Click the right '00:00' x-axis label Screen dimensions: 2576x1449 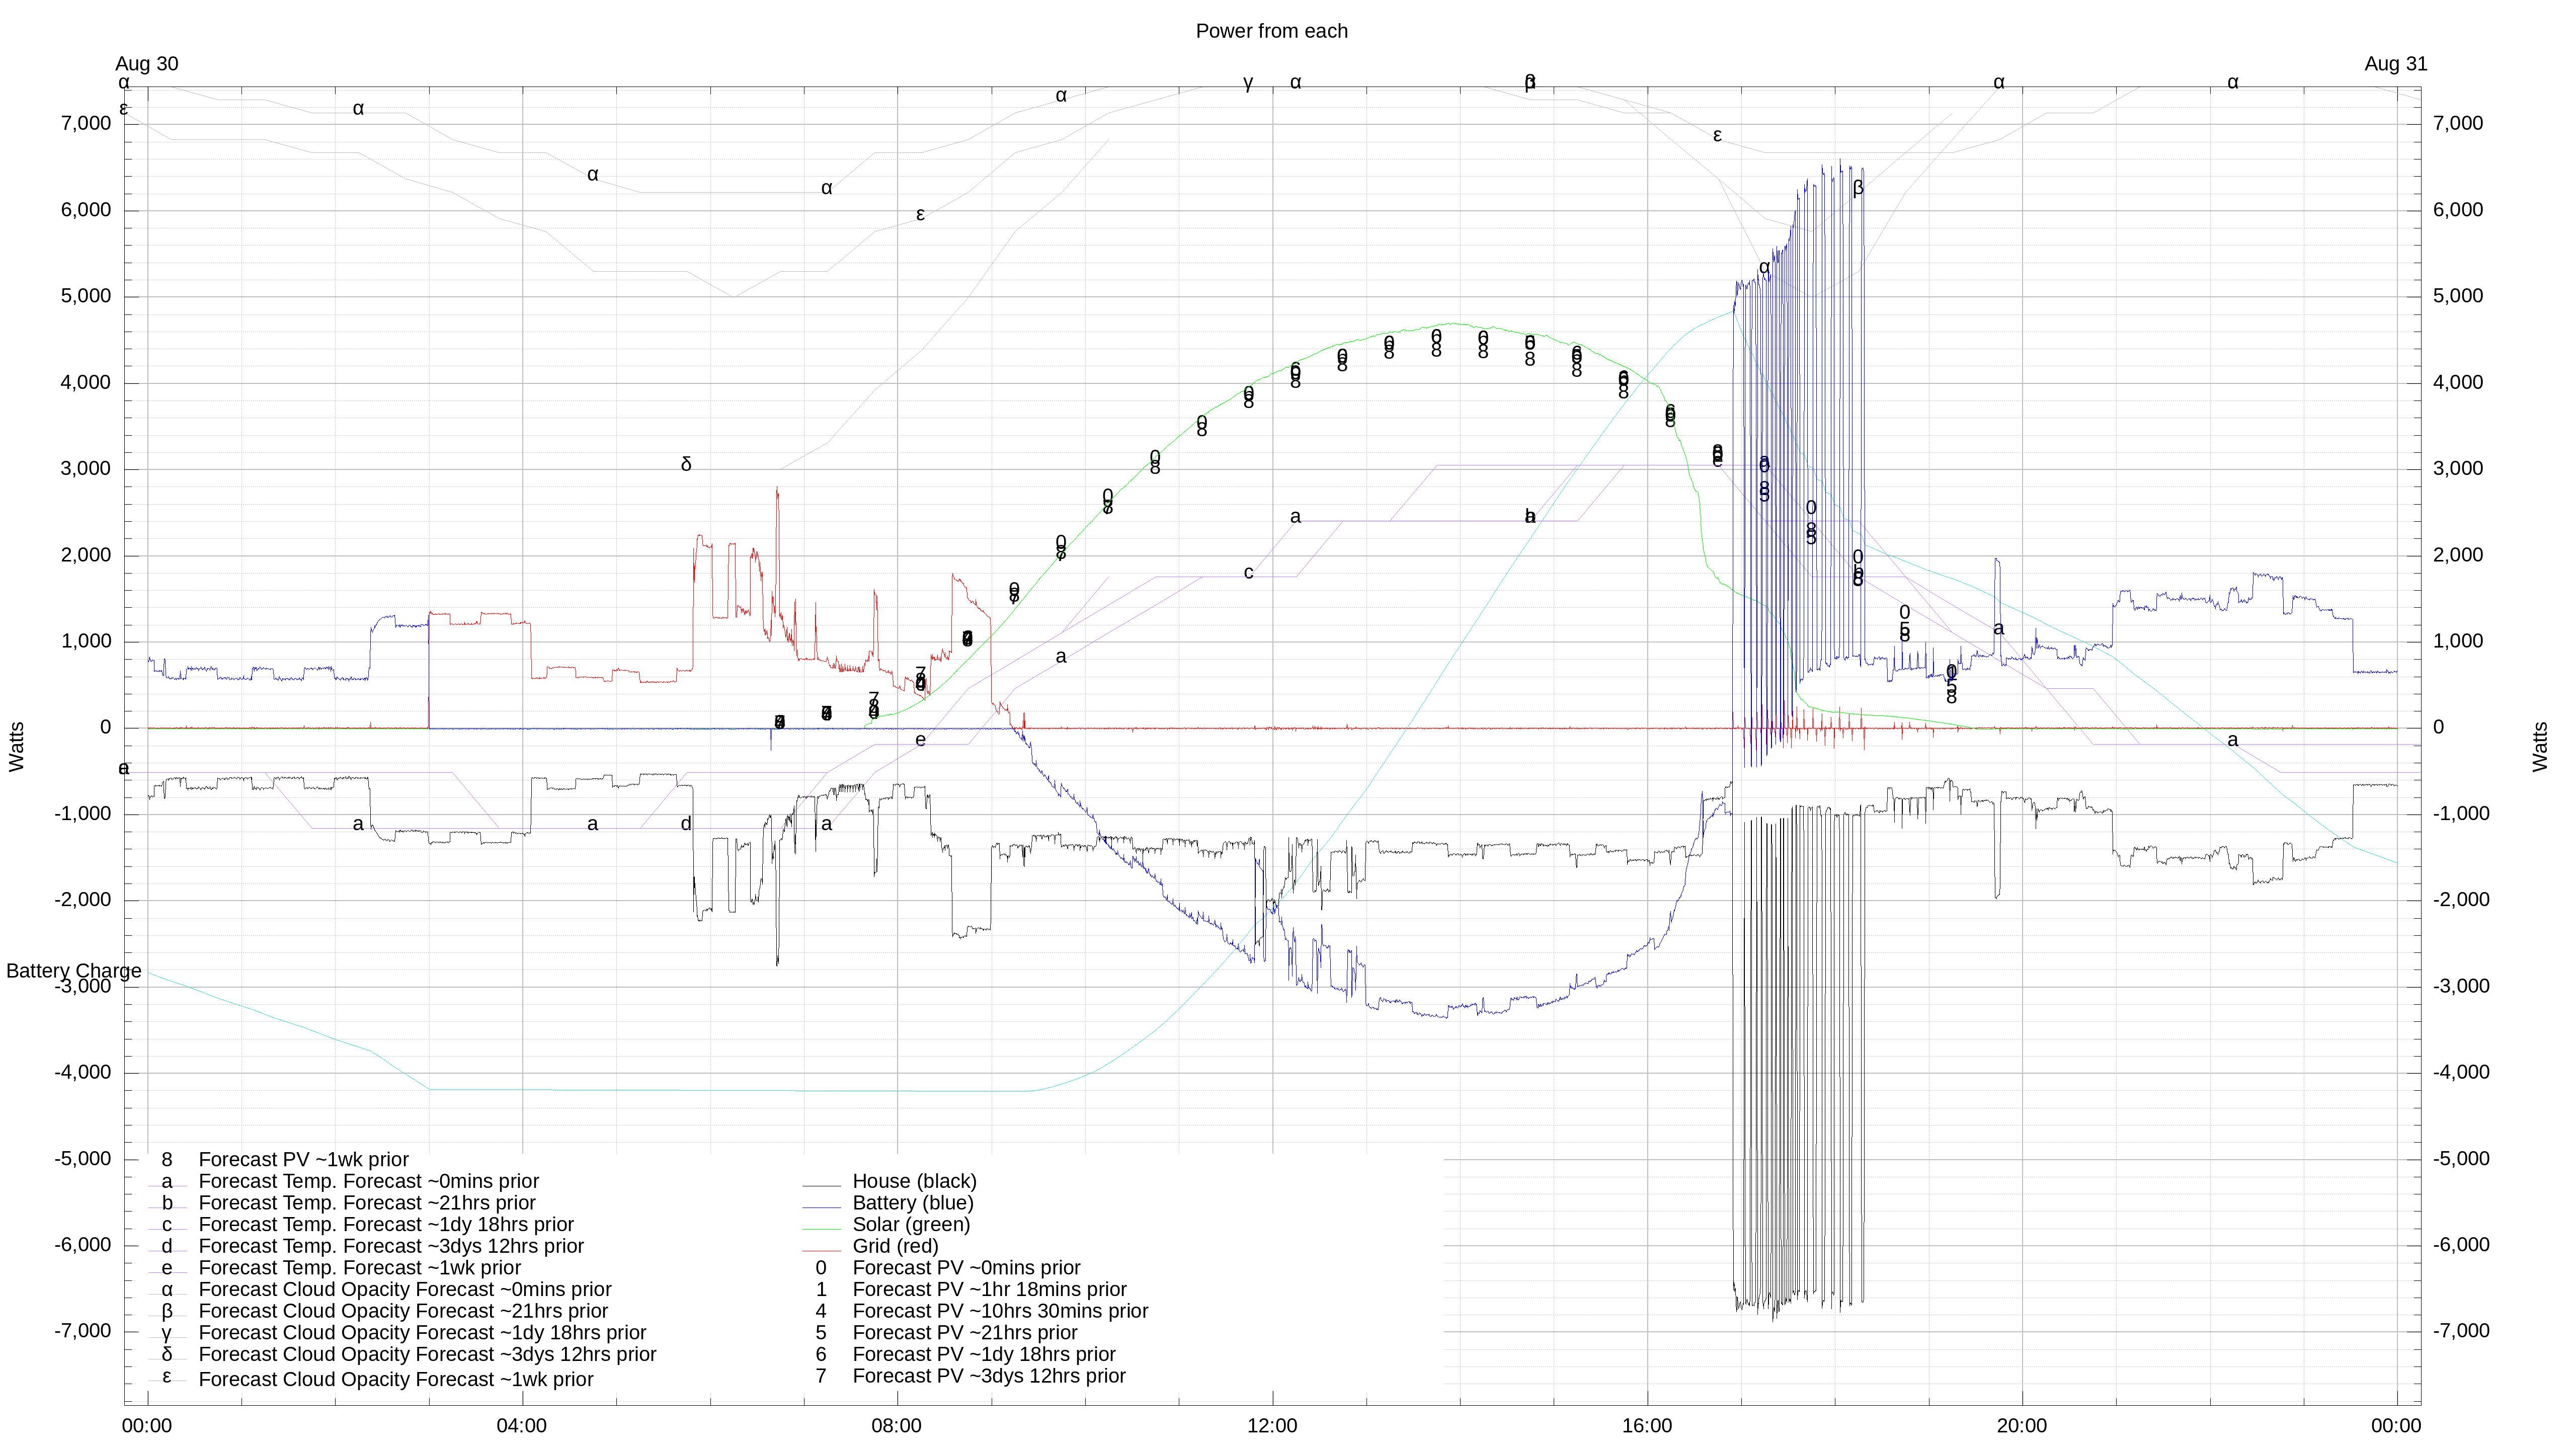2396,1426
